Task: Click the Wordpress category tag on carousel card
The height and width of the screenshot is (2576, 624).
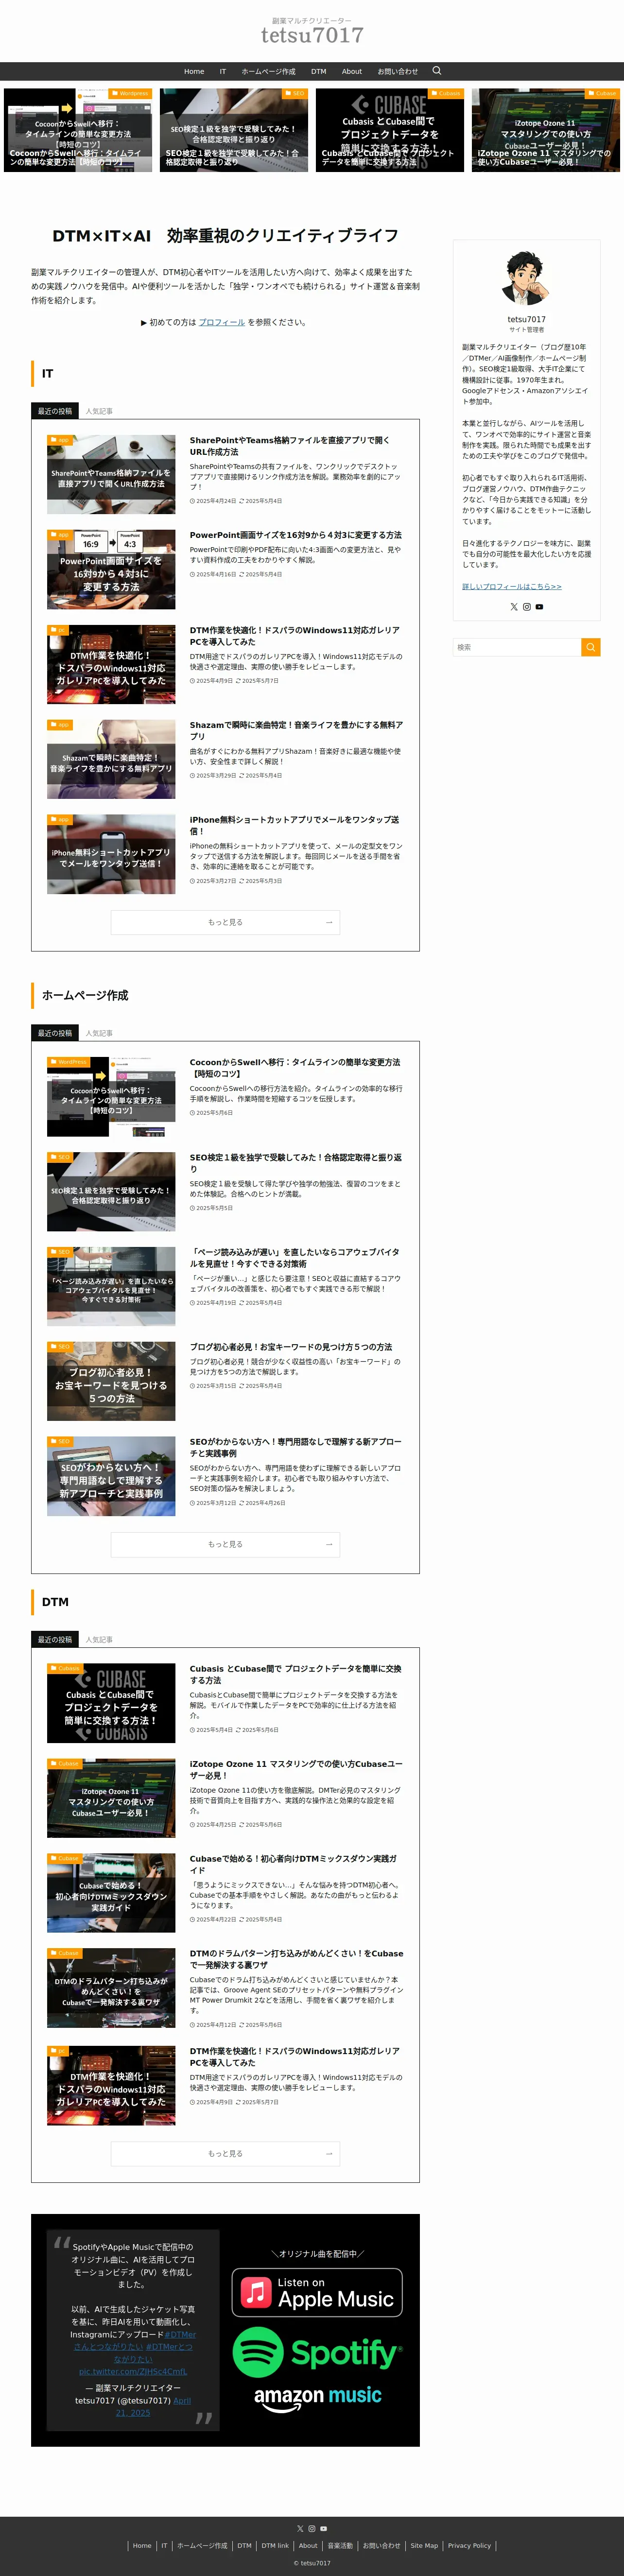Action: pos(130,93)
